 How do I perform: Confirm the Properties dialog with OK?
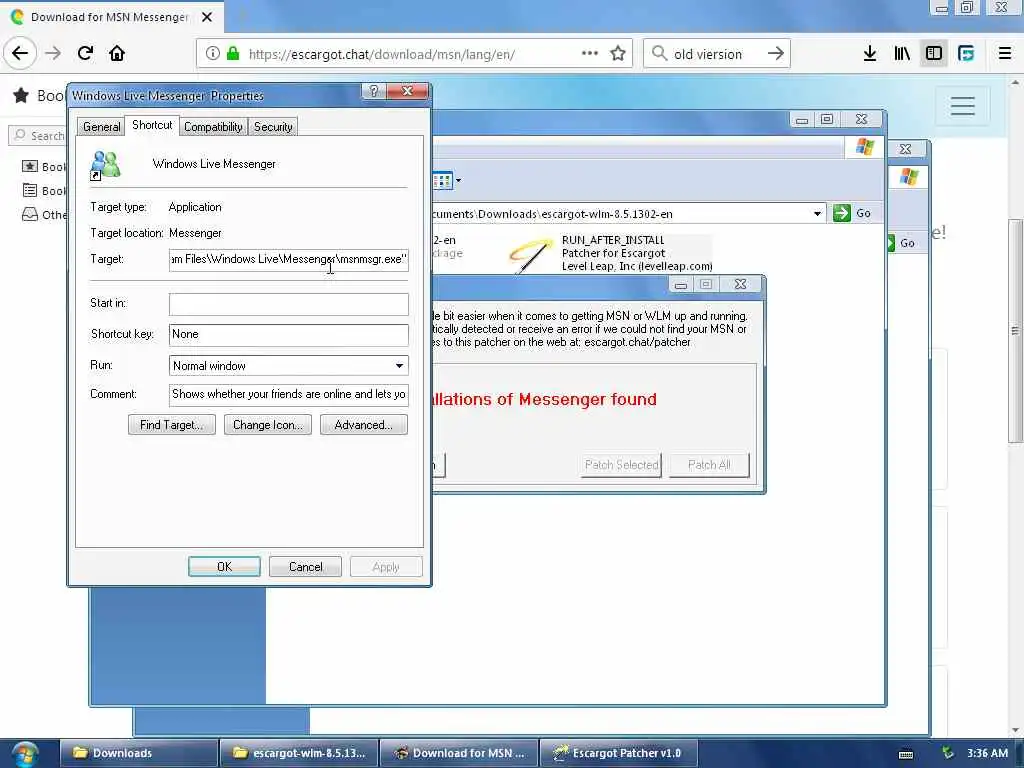click(x=224, y=567)
